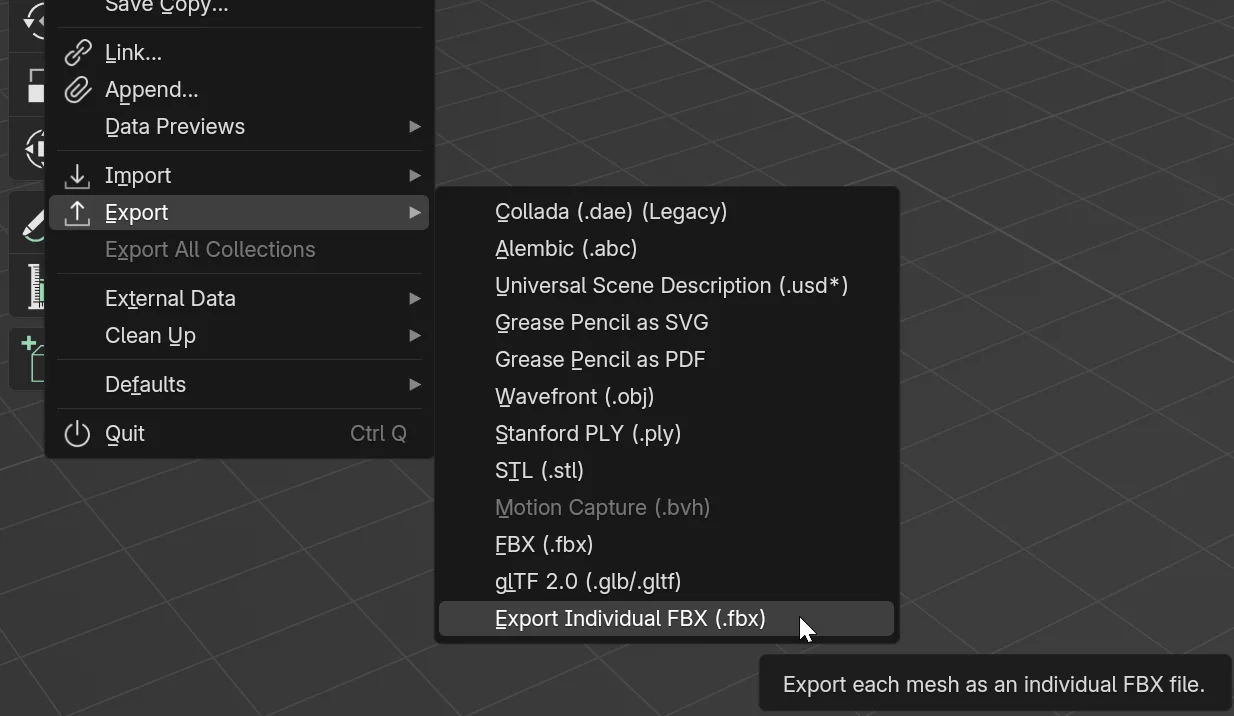Click the Append paperclip icon
The height and width of the screenshot is (716, 1234).
point(77,89)
